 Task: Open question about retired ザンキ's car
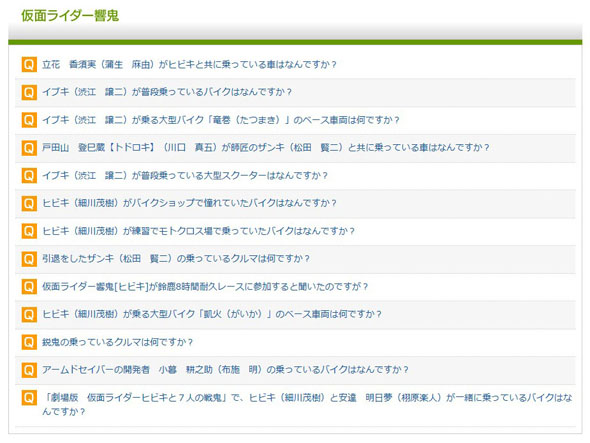point(176,259)
